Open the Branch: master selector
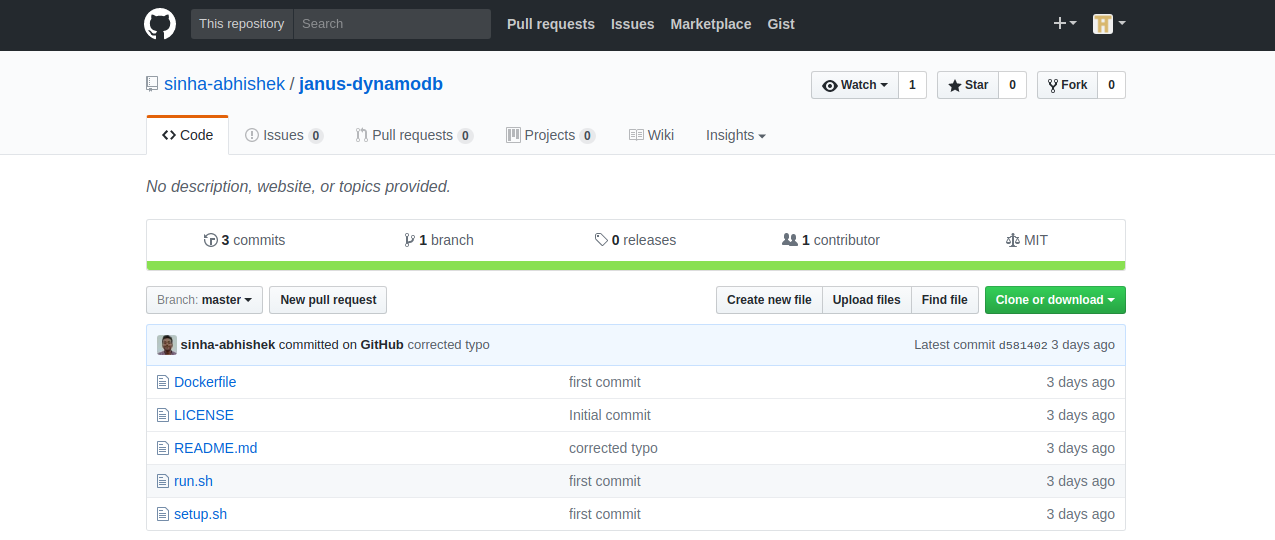 pos(205,300)
